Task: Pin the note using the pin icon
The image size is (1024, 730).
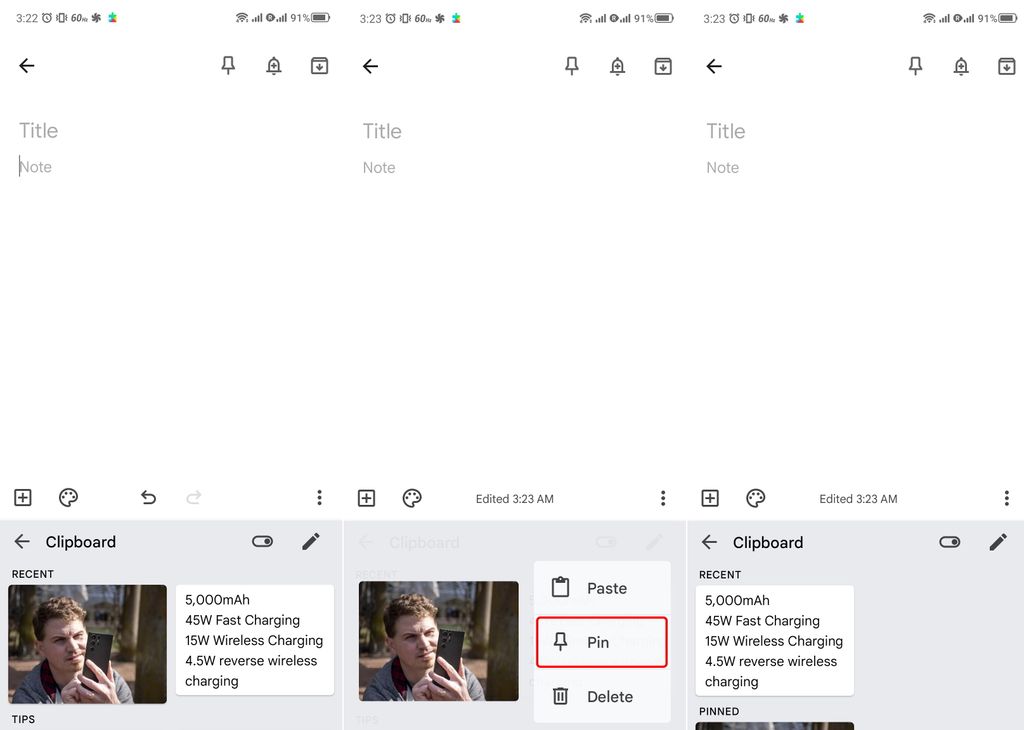Action: pyautogui.click(x=228, y=65)
